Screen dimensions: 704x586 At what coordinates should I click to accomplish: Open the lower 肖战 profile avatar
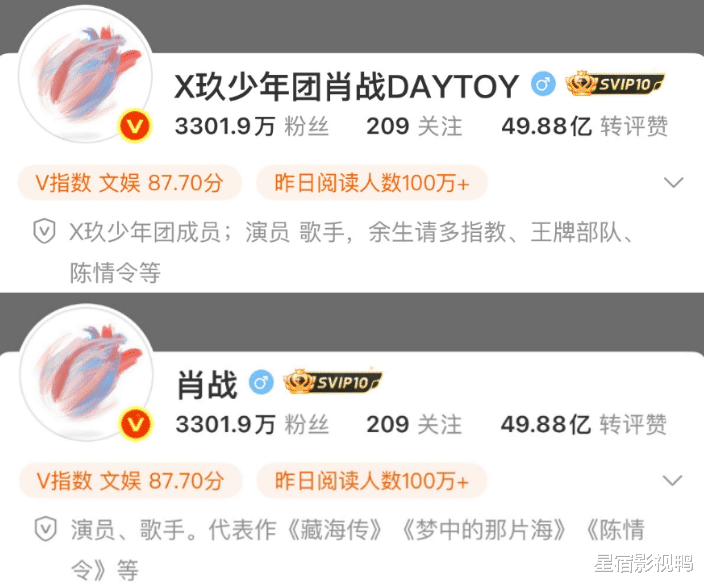pos(87,372)
